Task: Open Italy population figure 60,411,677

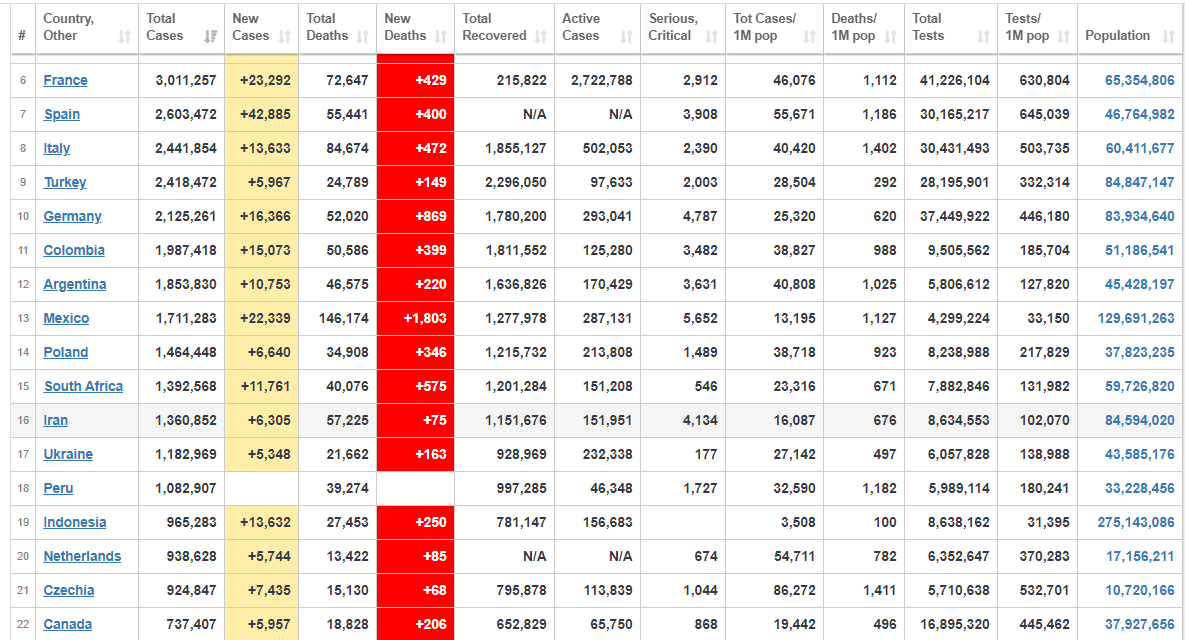Action: click(x=1140, y=148)
